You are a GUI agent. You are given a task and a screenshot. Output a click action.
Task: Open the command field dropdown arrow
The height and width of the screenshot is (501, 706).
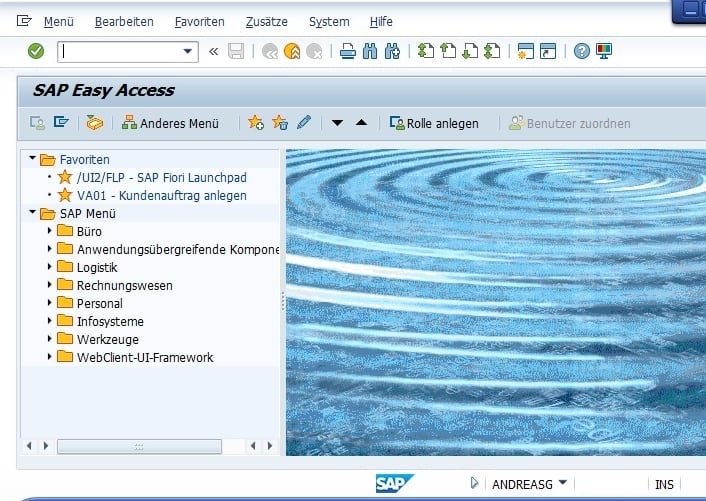point(188,51)
